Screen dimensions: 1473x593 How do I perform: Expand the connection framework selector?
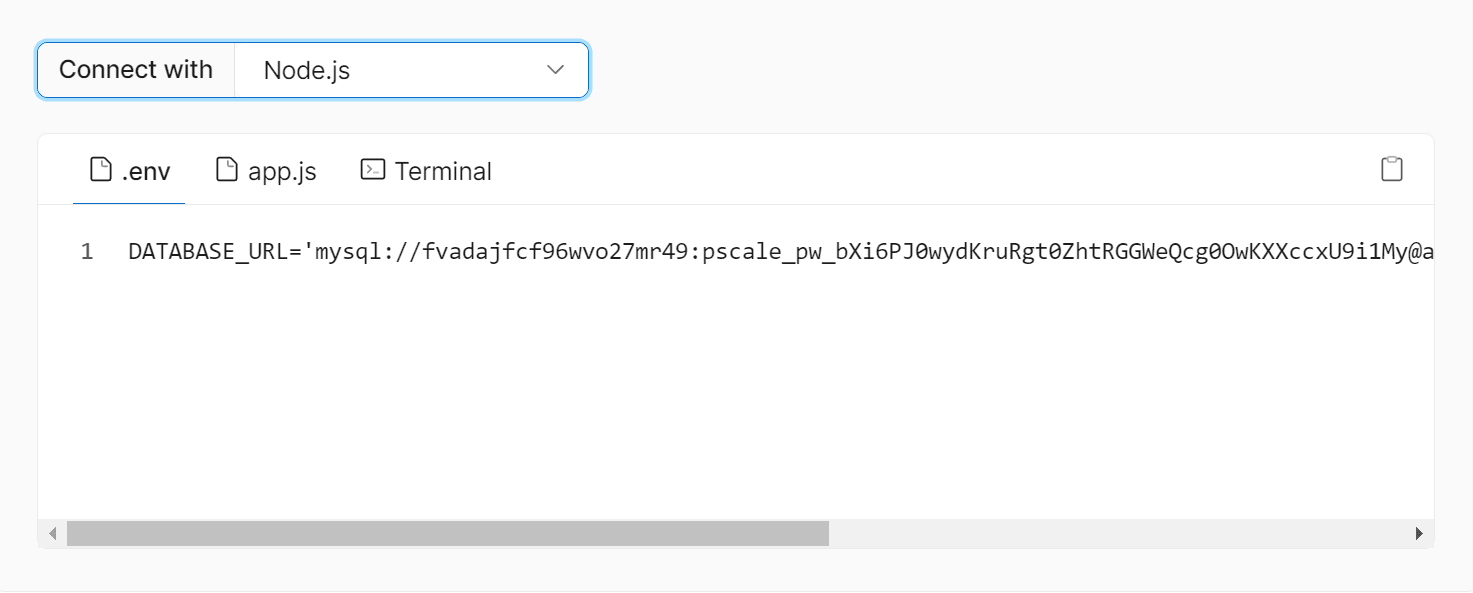pyautogui.click(x=410, y=70)
